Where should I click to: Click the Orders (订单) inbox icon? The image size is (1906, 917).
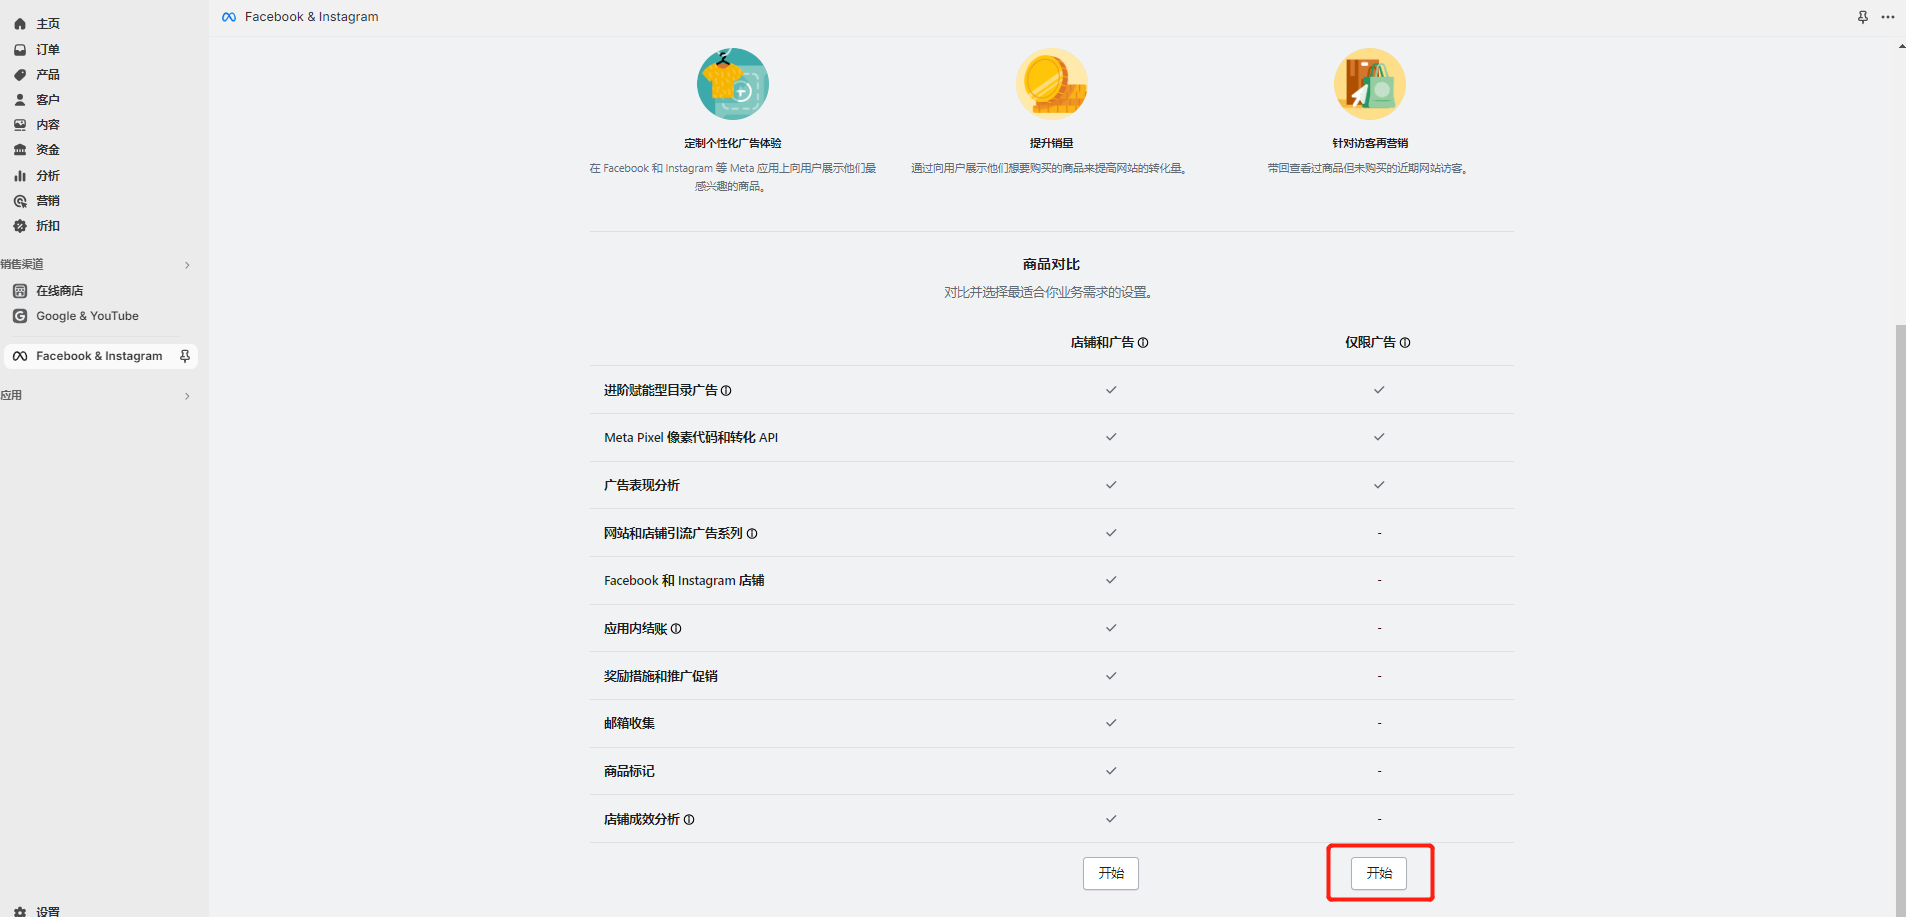pos(20,49)
